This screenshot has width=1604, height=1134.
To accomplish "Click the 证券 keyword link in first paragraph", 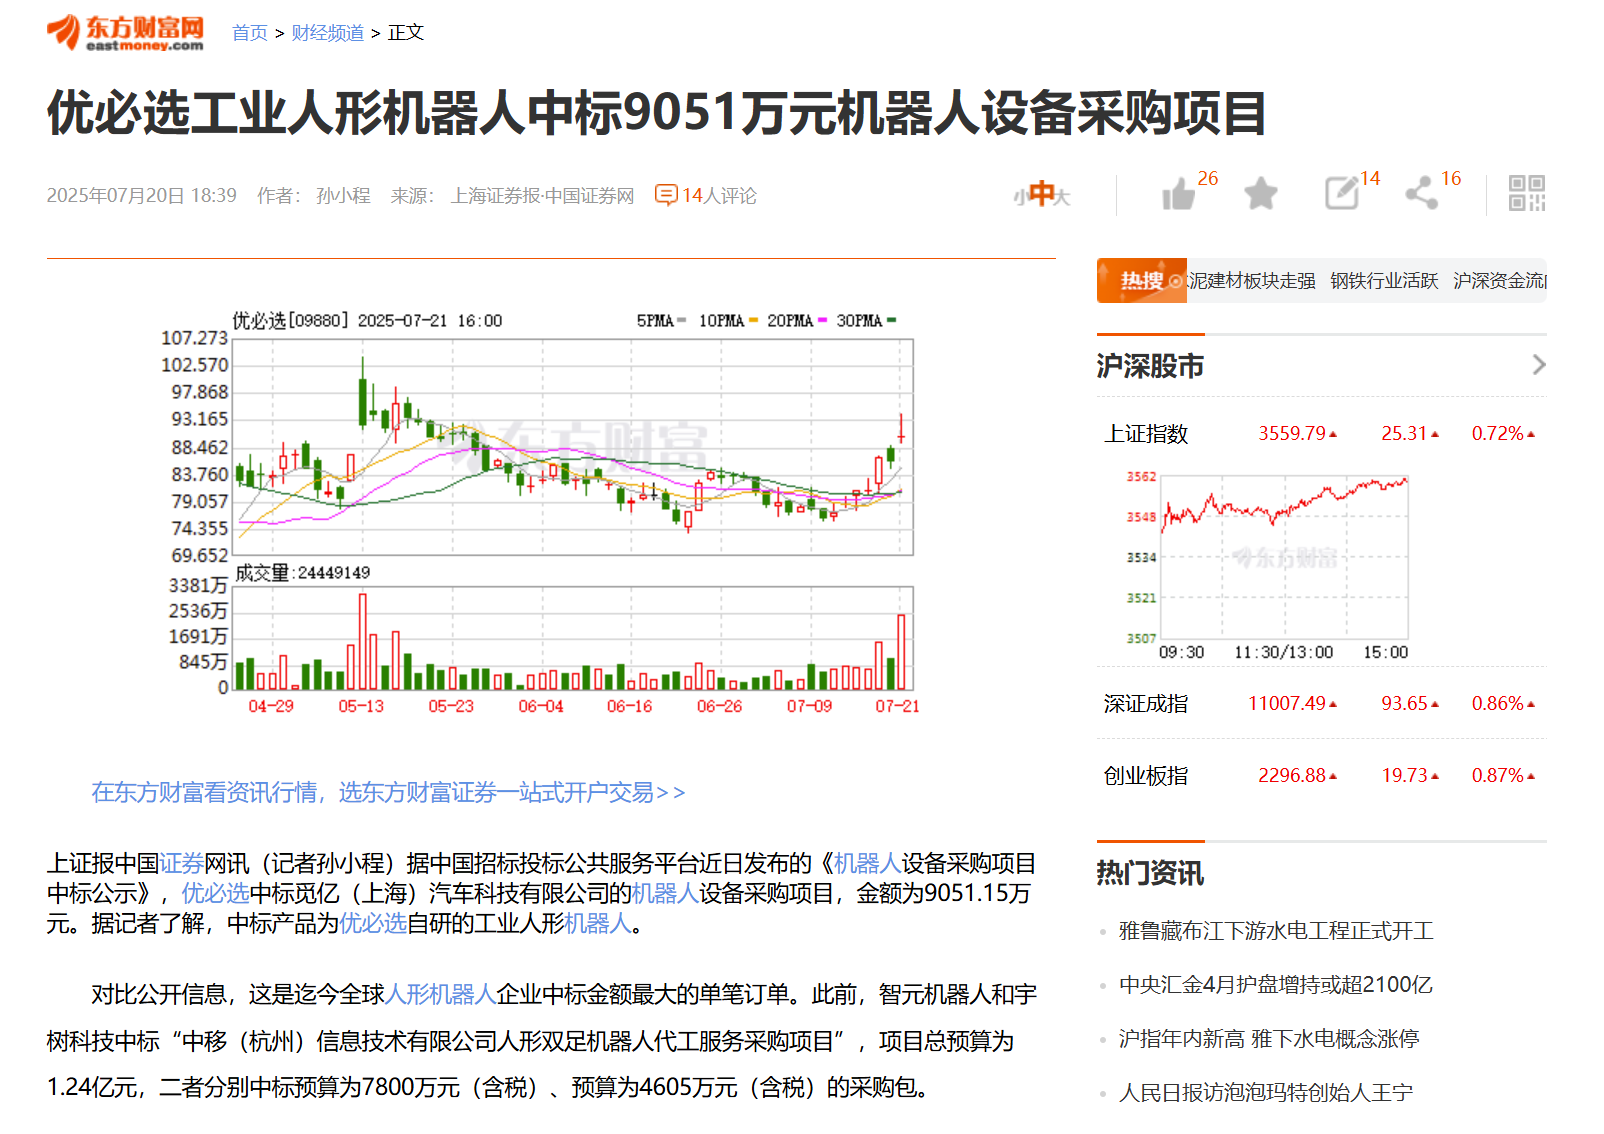I will [182, 863].
